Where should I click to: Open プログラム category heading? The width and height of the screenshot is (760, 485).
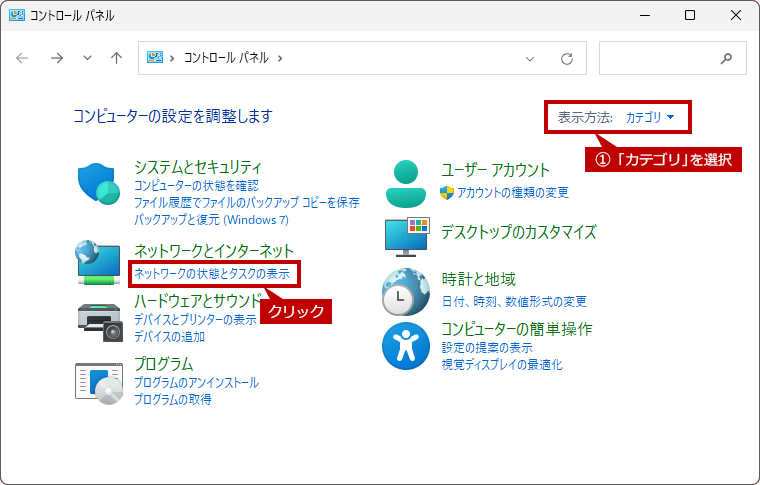point(164,364)
